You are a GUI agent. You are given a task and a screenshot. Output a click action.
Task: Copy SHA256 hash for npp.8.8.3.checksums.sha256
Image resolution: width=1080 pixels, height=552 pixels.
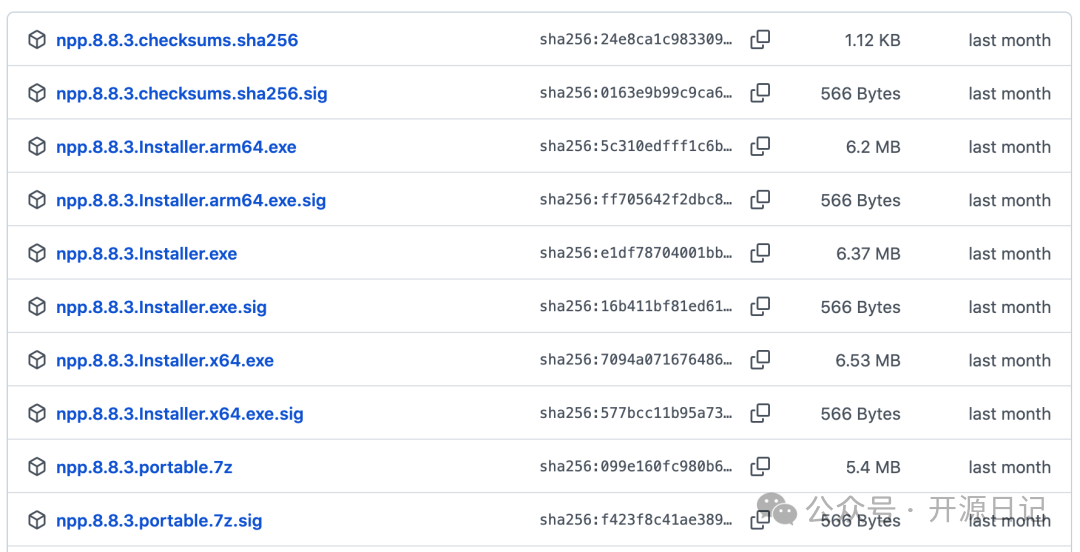(760, 39)
